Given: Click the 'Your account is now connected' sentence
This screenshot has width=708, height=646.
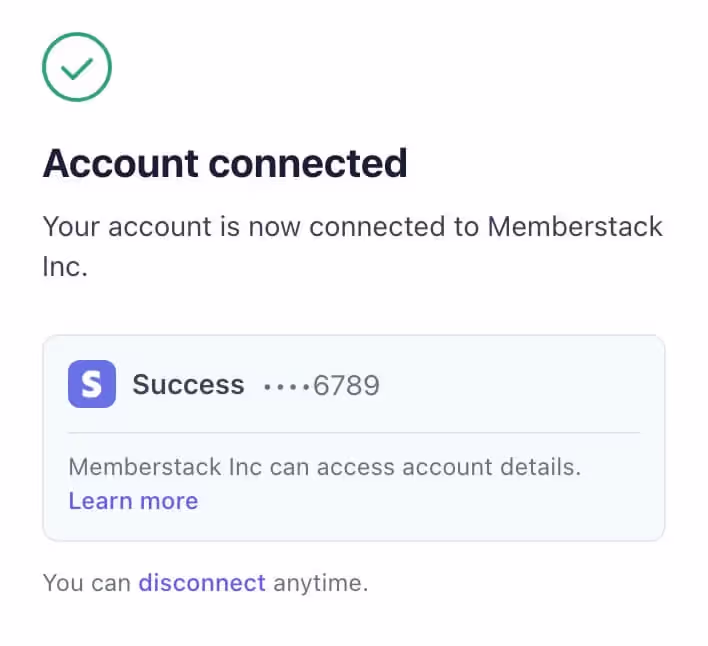Looking at the screenshot, I should (x=262, y=226).
